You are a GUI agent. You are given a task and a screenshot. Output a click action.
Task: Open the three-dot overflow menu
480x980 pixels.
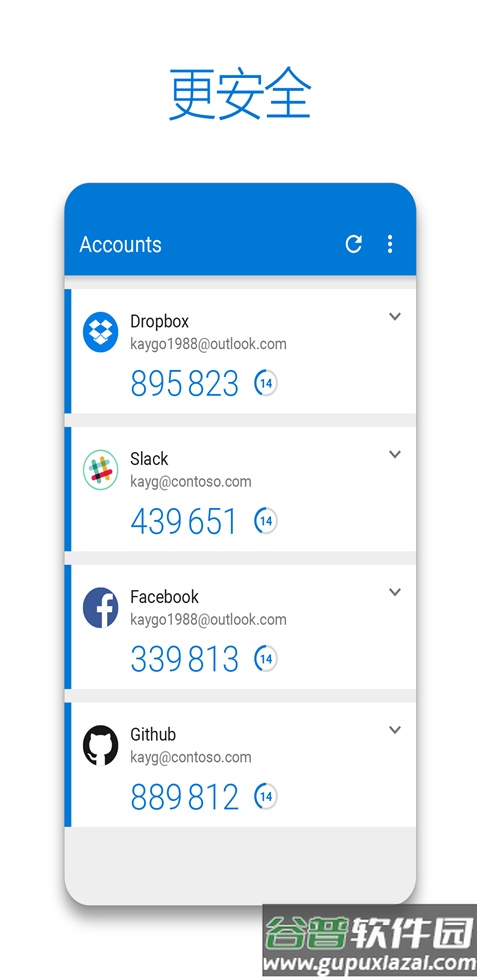point(390,244)
